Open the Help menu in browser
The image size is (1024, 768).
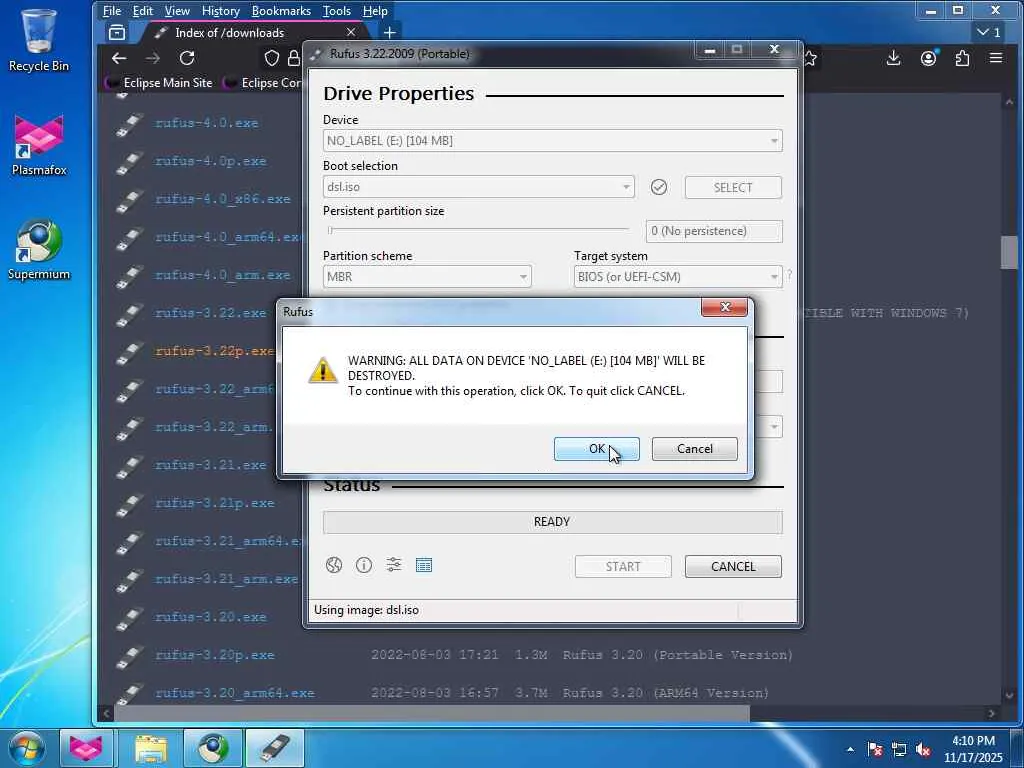pyautogui.click(x=375, y=11)
